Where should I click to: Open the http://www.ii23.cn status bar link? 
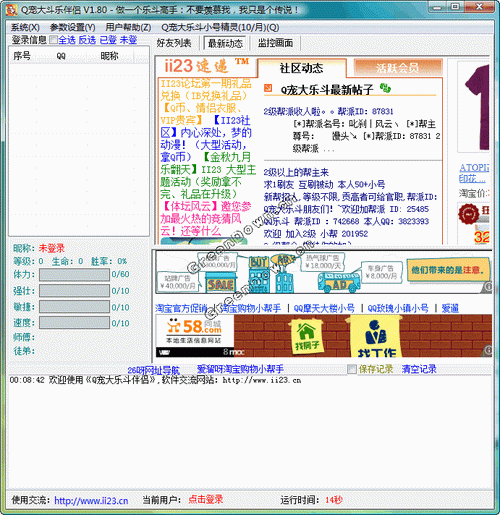click(91, 501)
